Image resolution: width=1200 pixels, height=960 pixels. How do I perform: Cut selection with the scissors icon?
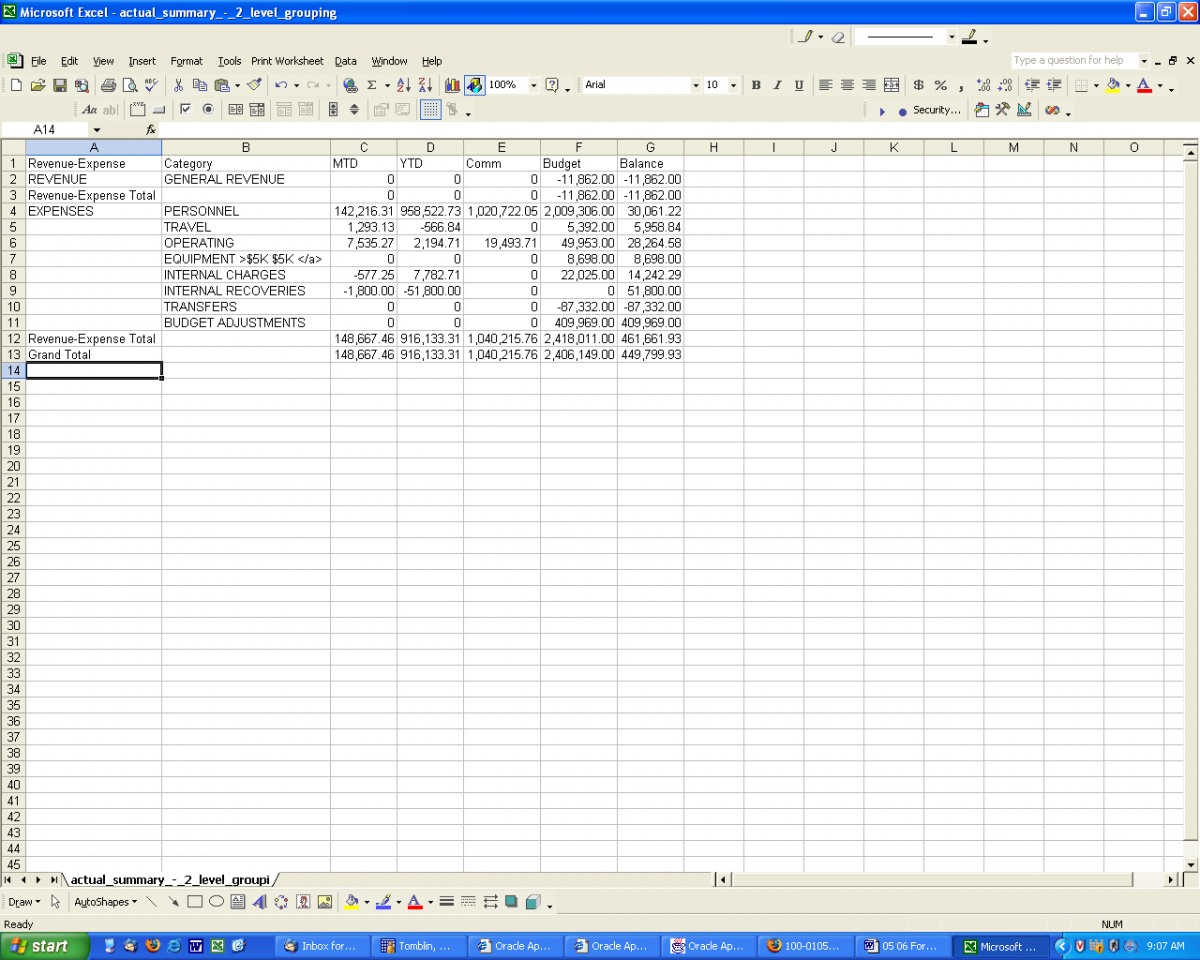(178, 85)
